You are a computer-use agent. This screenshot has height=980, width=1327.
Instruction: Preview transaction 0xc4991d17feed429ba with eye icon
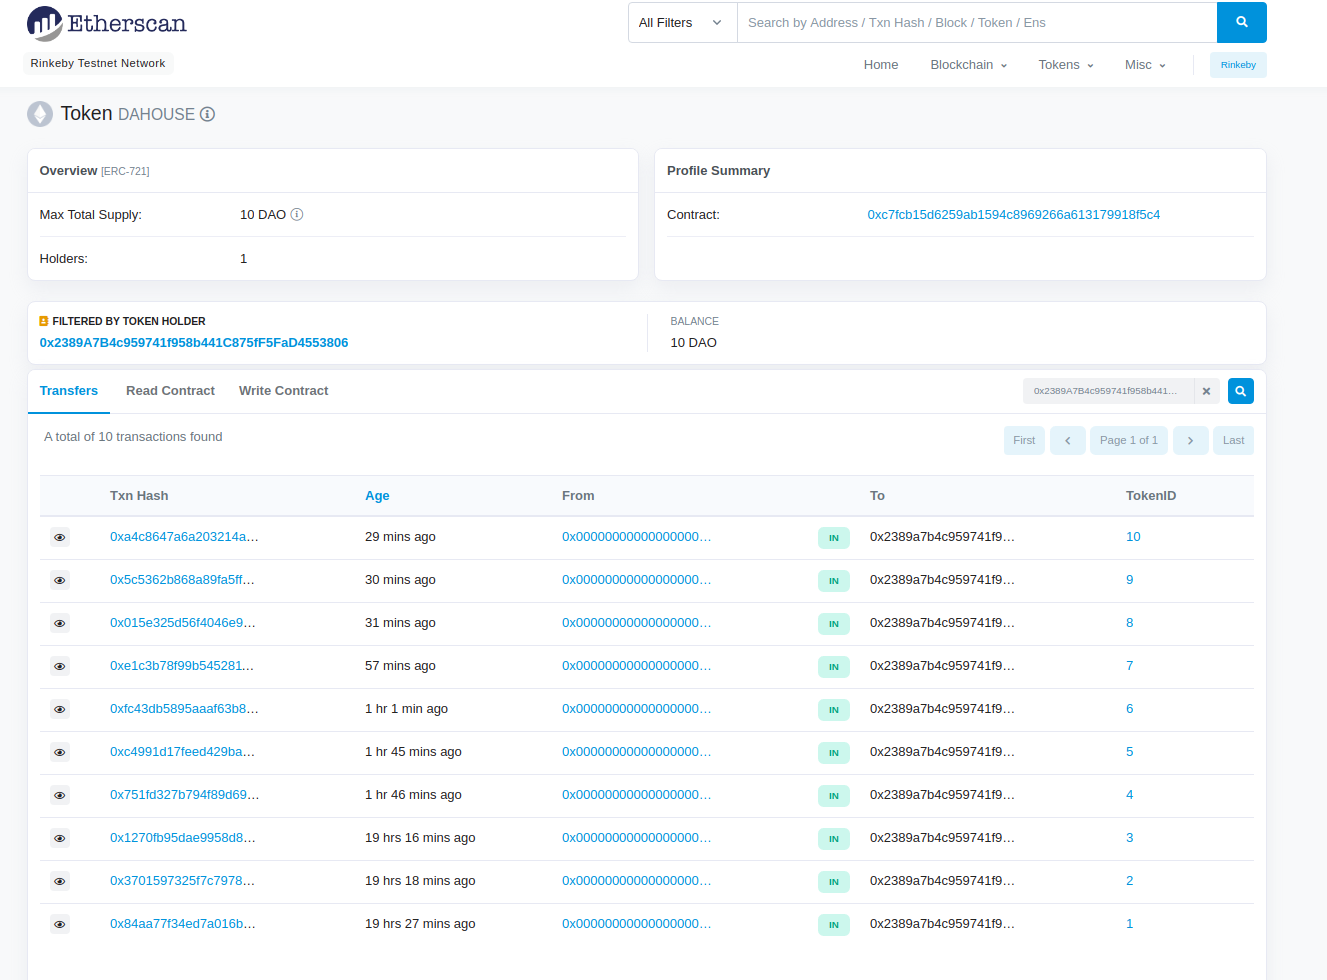coord(60,752)
